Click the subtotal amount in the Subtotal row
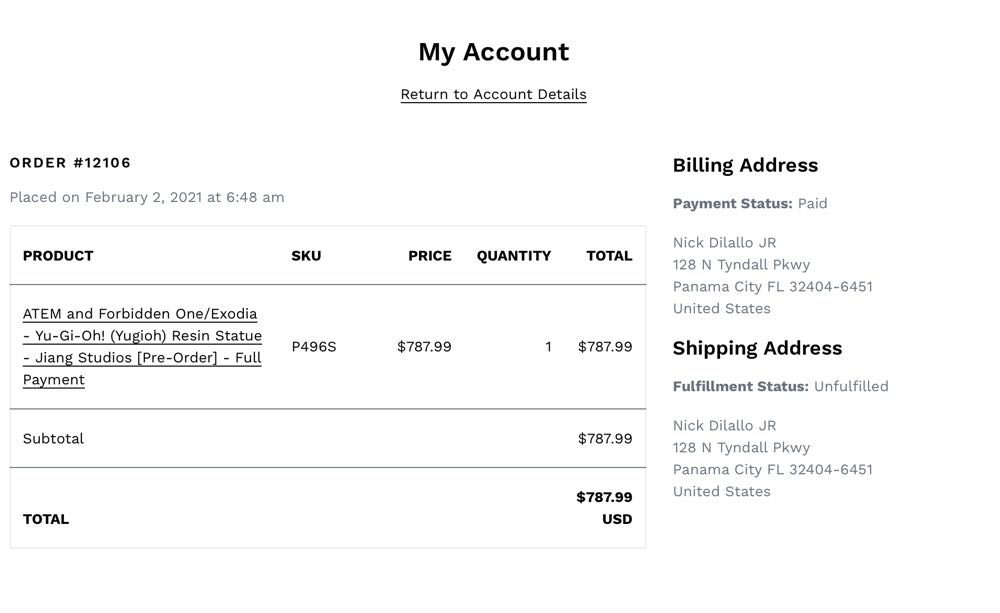1000x613 pixels. click(x=605, y=439)
